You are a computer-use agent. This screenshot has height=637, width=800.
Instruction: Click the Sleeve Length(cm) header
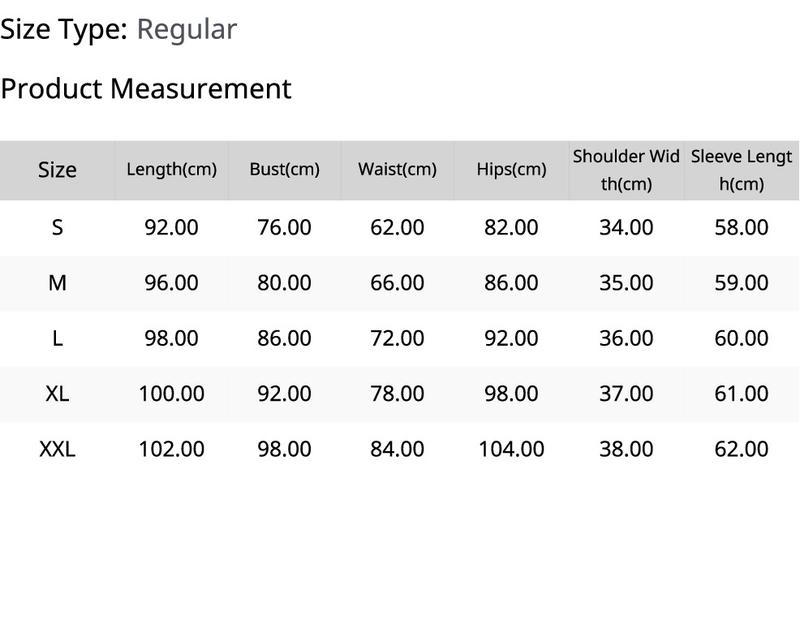(x=741, y=170)
